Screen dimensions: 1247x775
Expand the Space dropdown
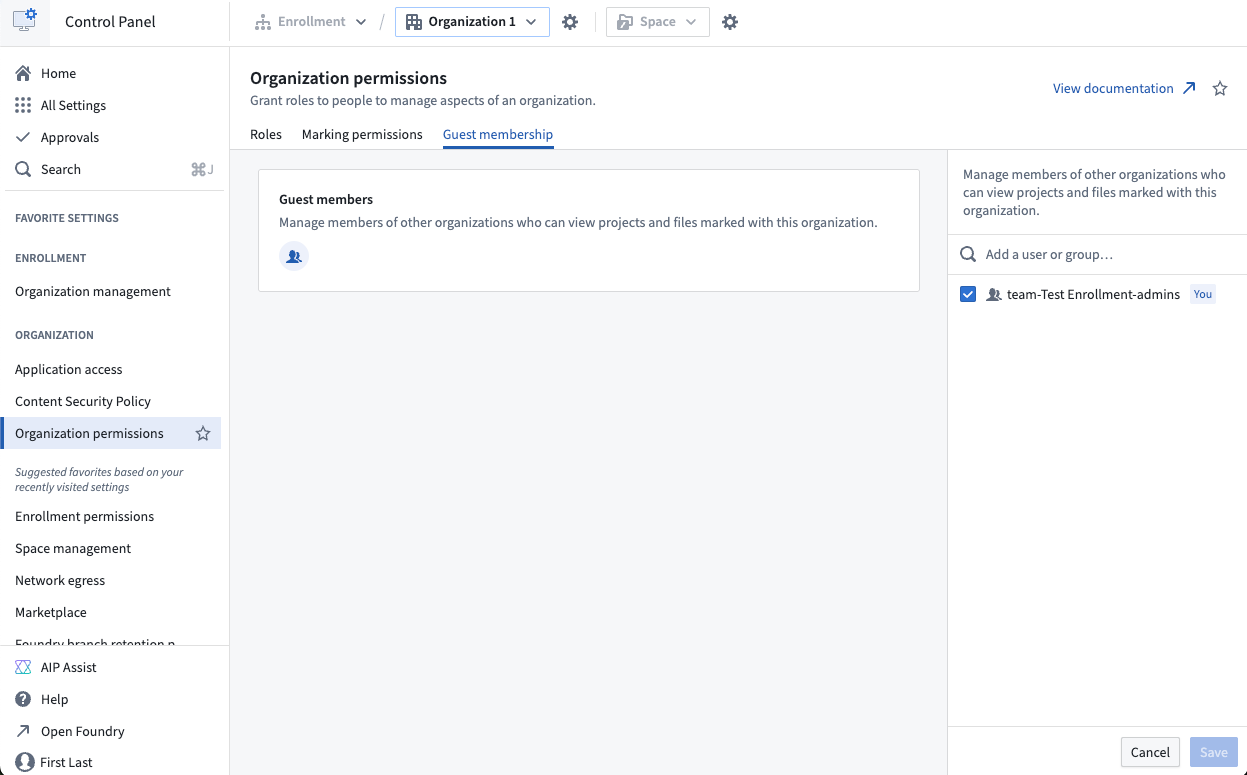(657, 22)
